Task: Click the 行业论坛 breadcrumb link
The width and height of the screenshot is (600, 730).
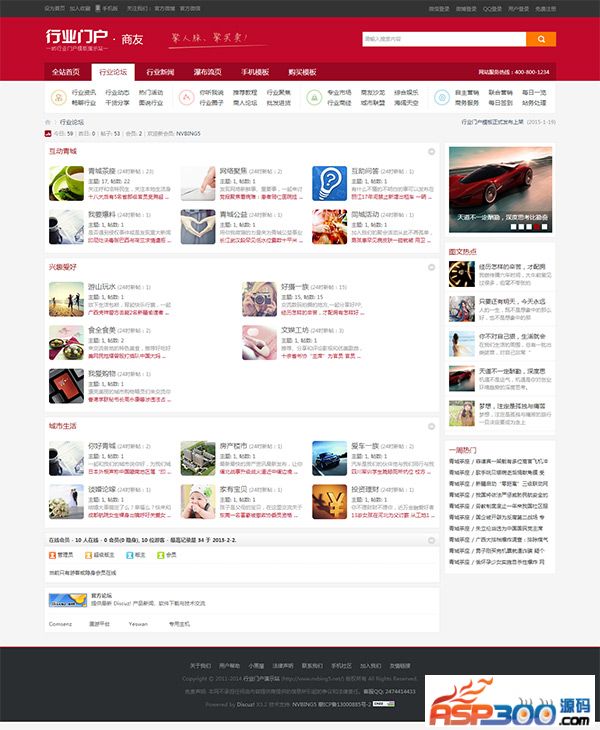Action: point(72,122)
